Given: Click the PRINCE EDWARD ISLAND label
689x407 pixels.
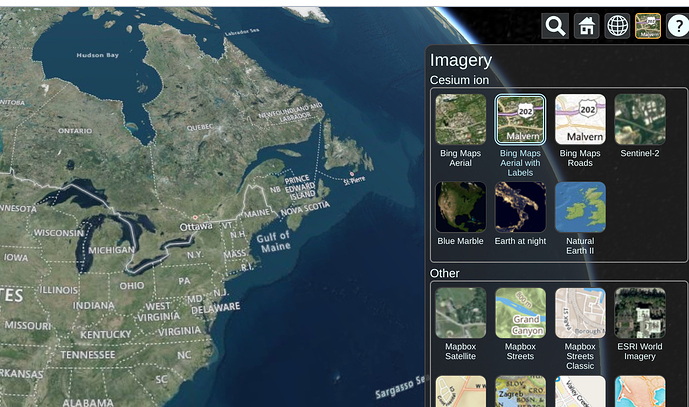Looking at the screenshot, I should point(300,188).
